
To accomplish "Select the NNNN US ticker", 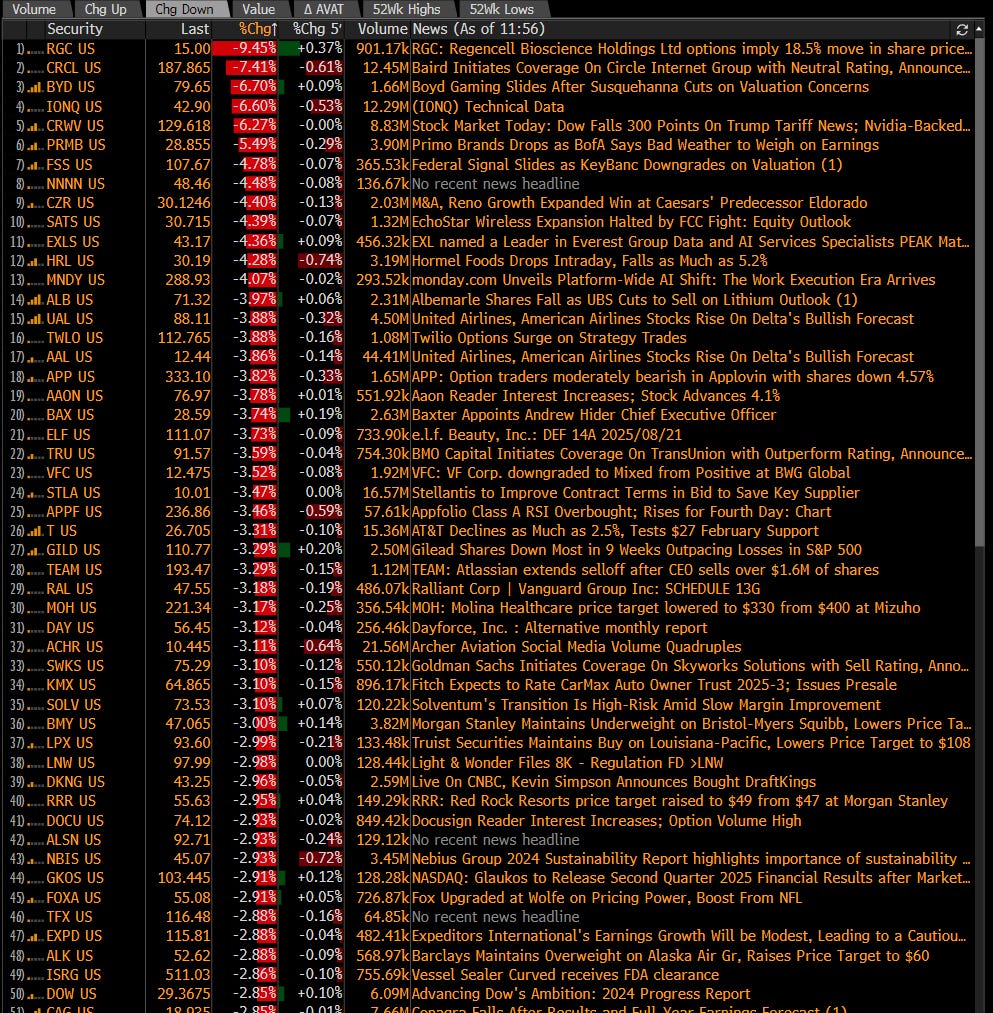I will point(75,184).
